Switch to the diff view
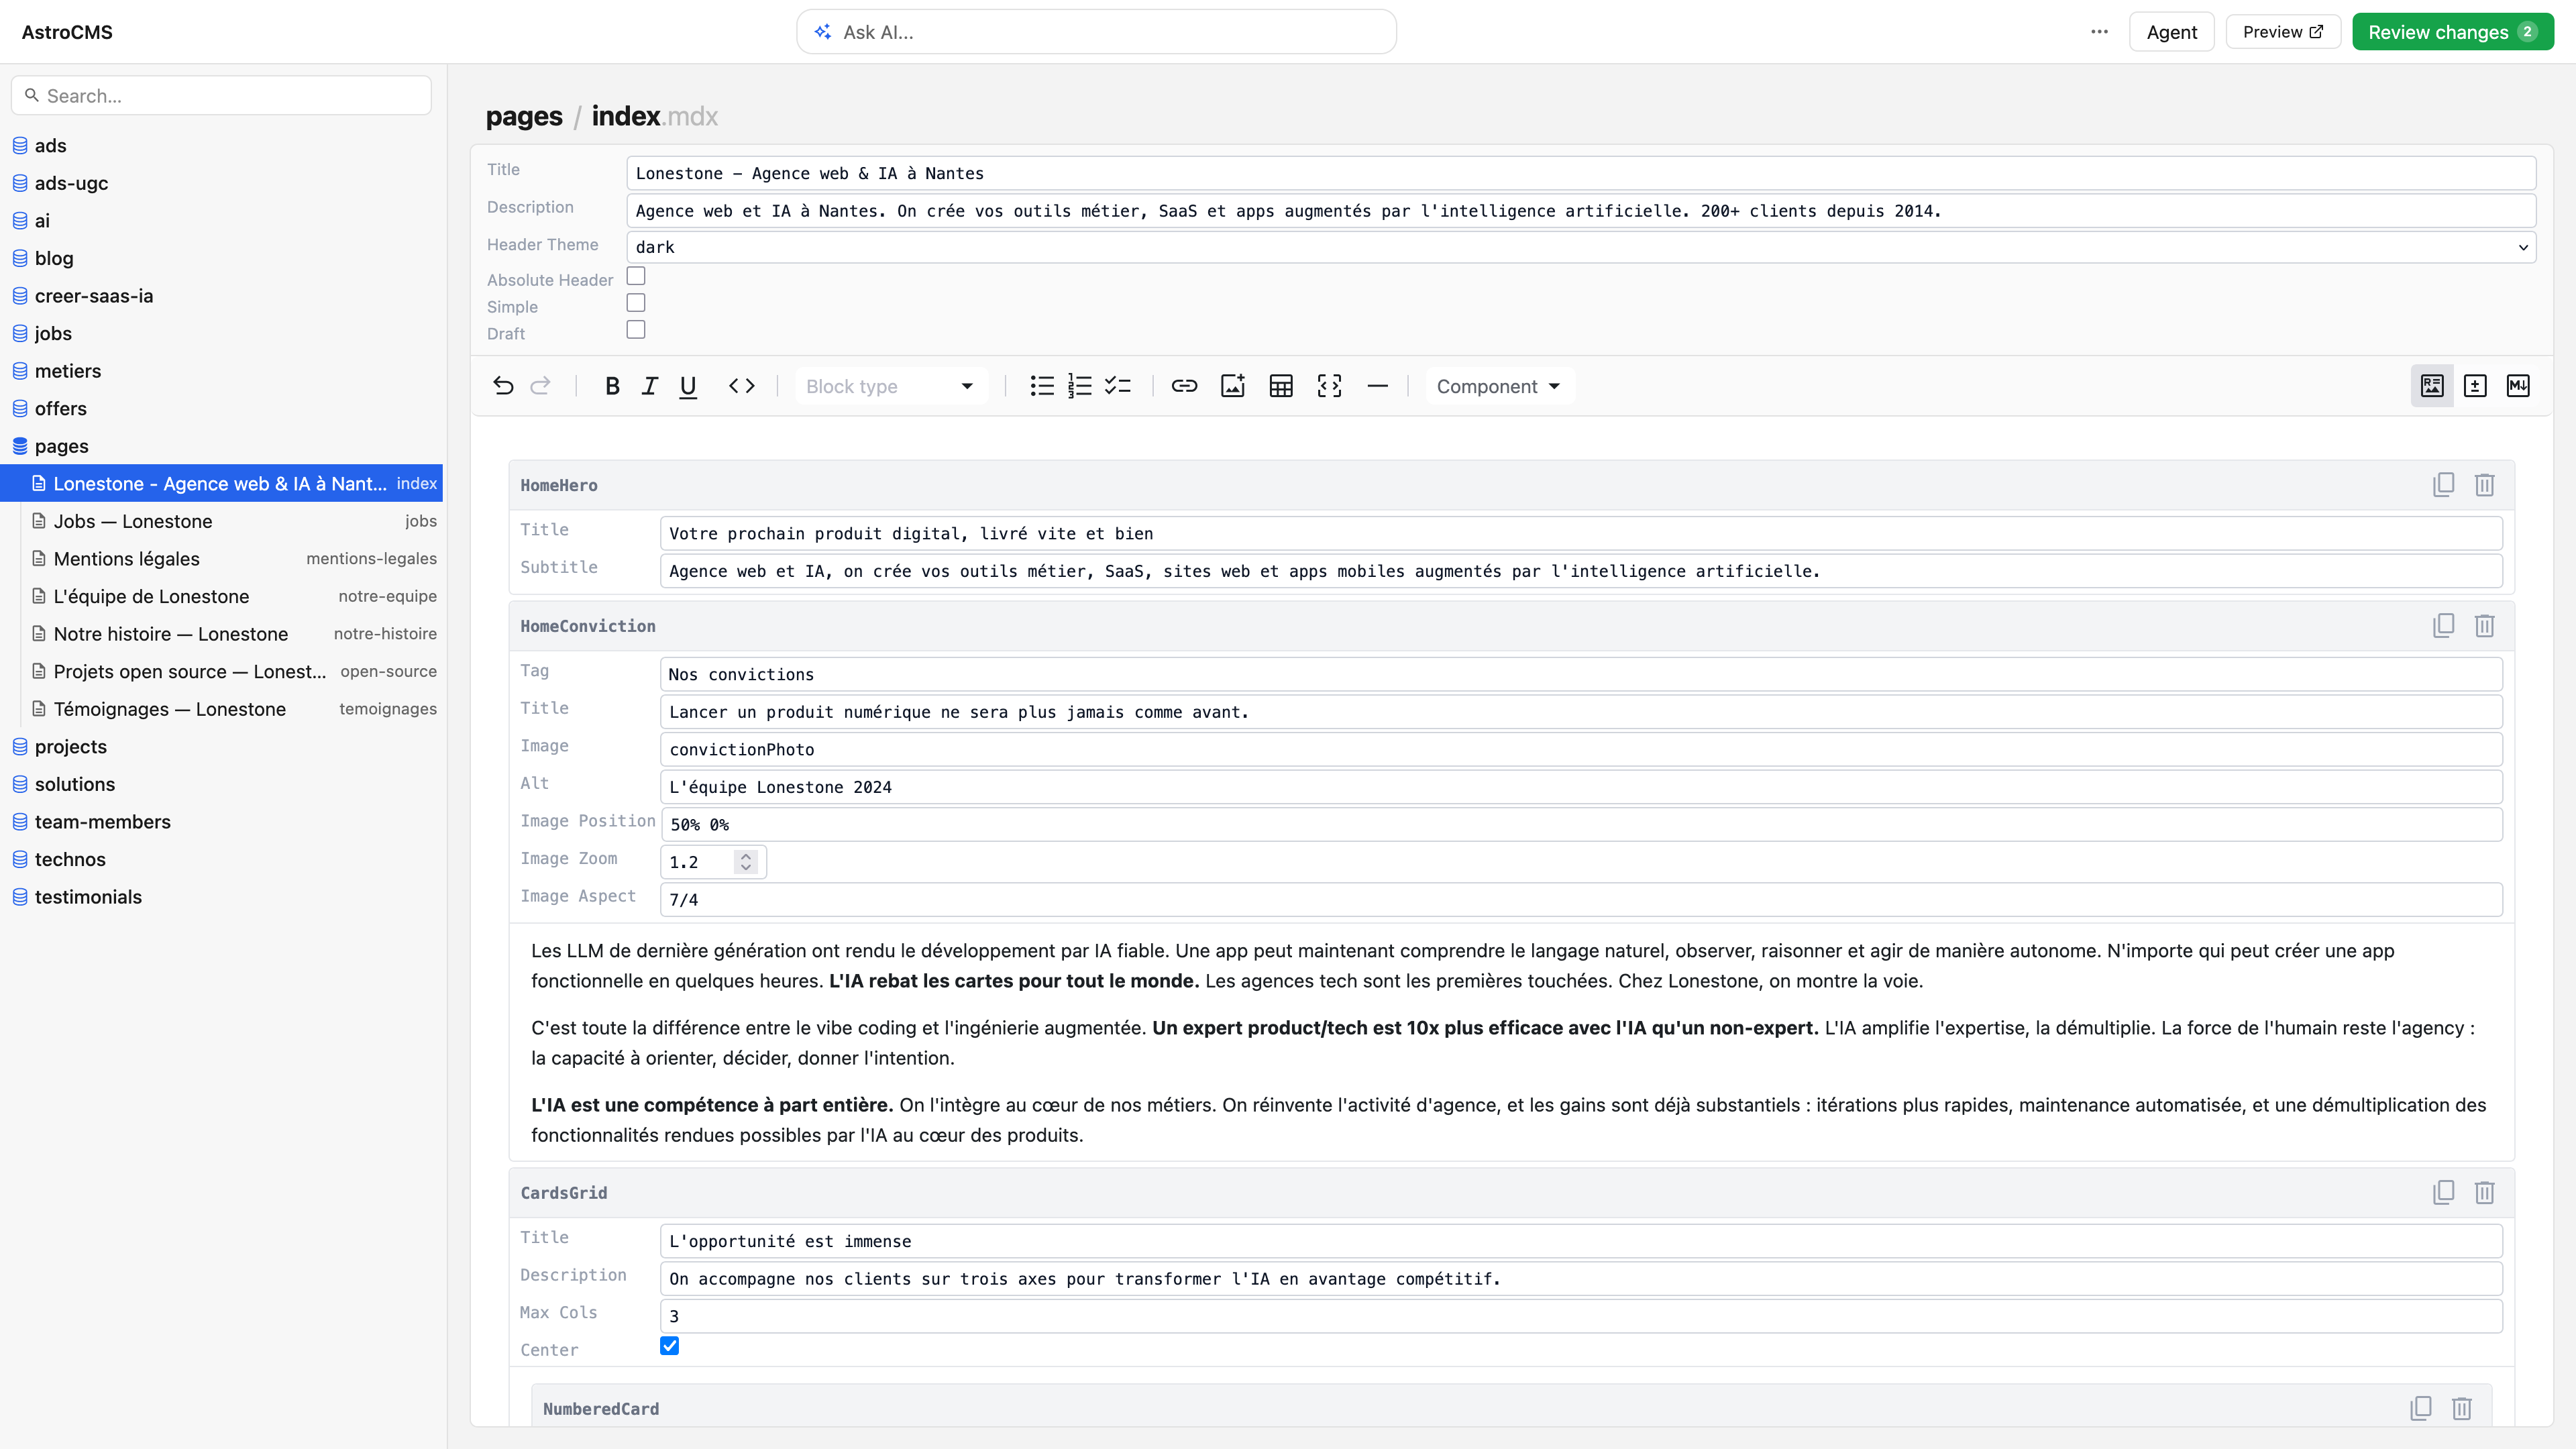2576x1449 pixels. tap(2475, 386)
